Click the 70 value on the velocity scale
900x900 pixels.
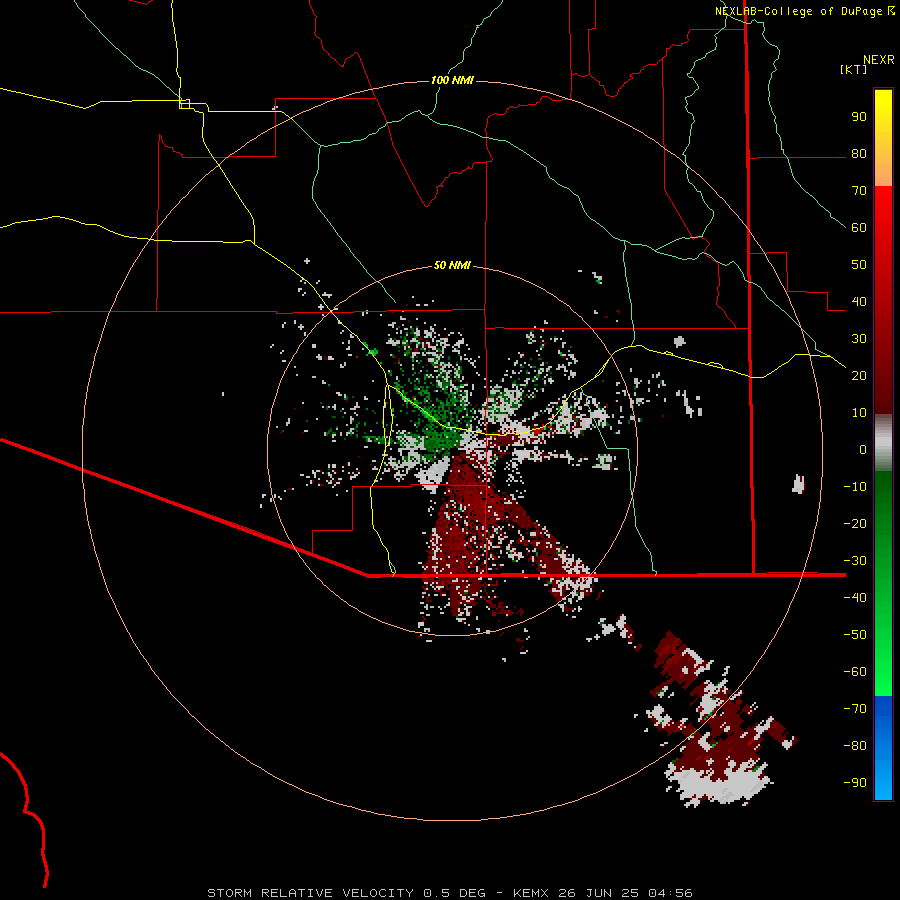(859, 191)
